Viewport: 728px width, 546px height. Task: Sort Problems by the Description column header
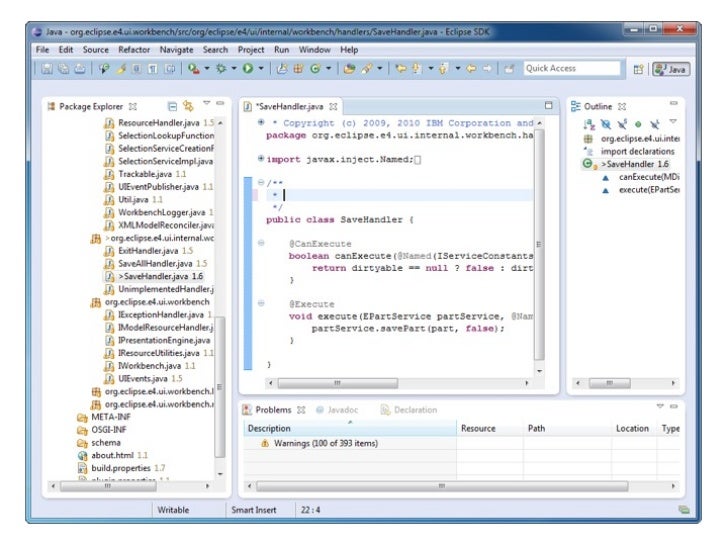pos(350,429)
